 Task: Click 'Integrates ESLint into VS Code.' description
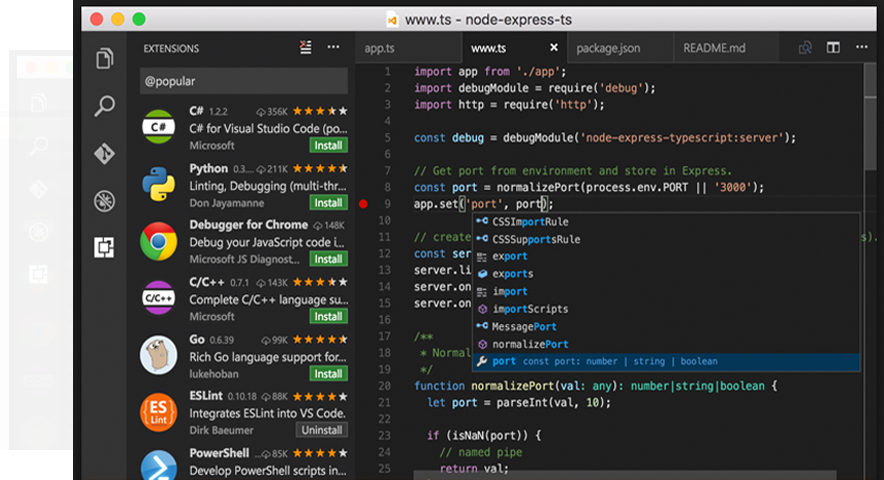[267, 413]
